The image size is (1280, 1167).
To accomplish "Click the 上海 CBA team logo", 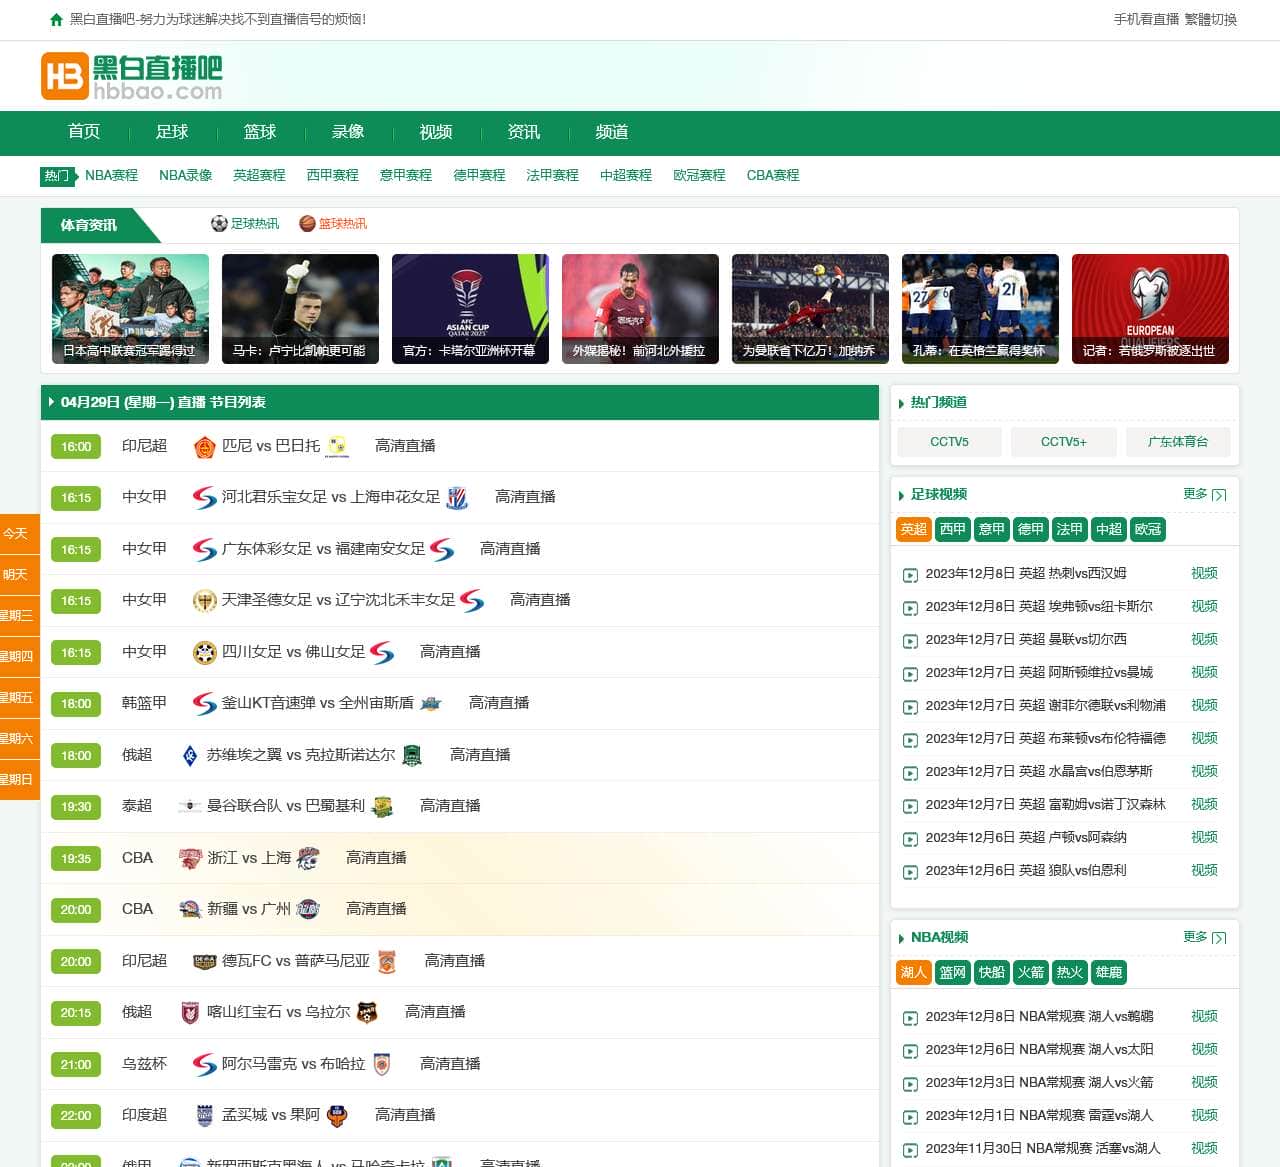I will click(308, 858).
